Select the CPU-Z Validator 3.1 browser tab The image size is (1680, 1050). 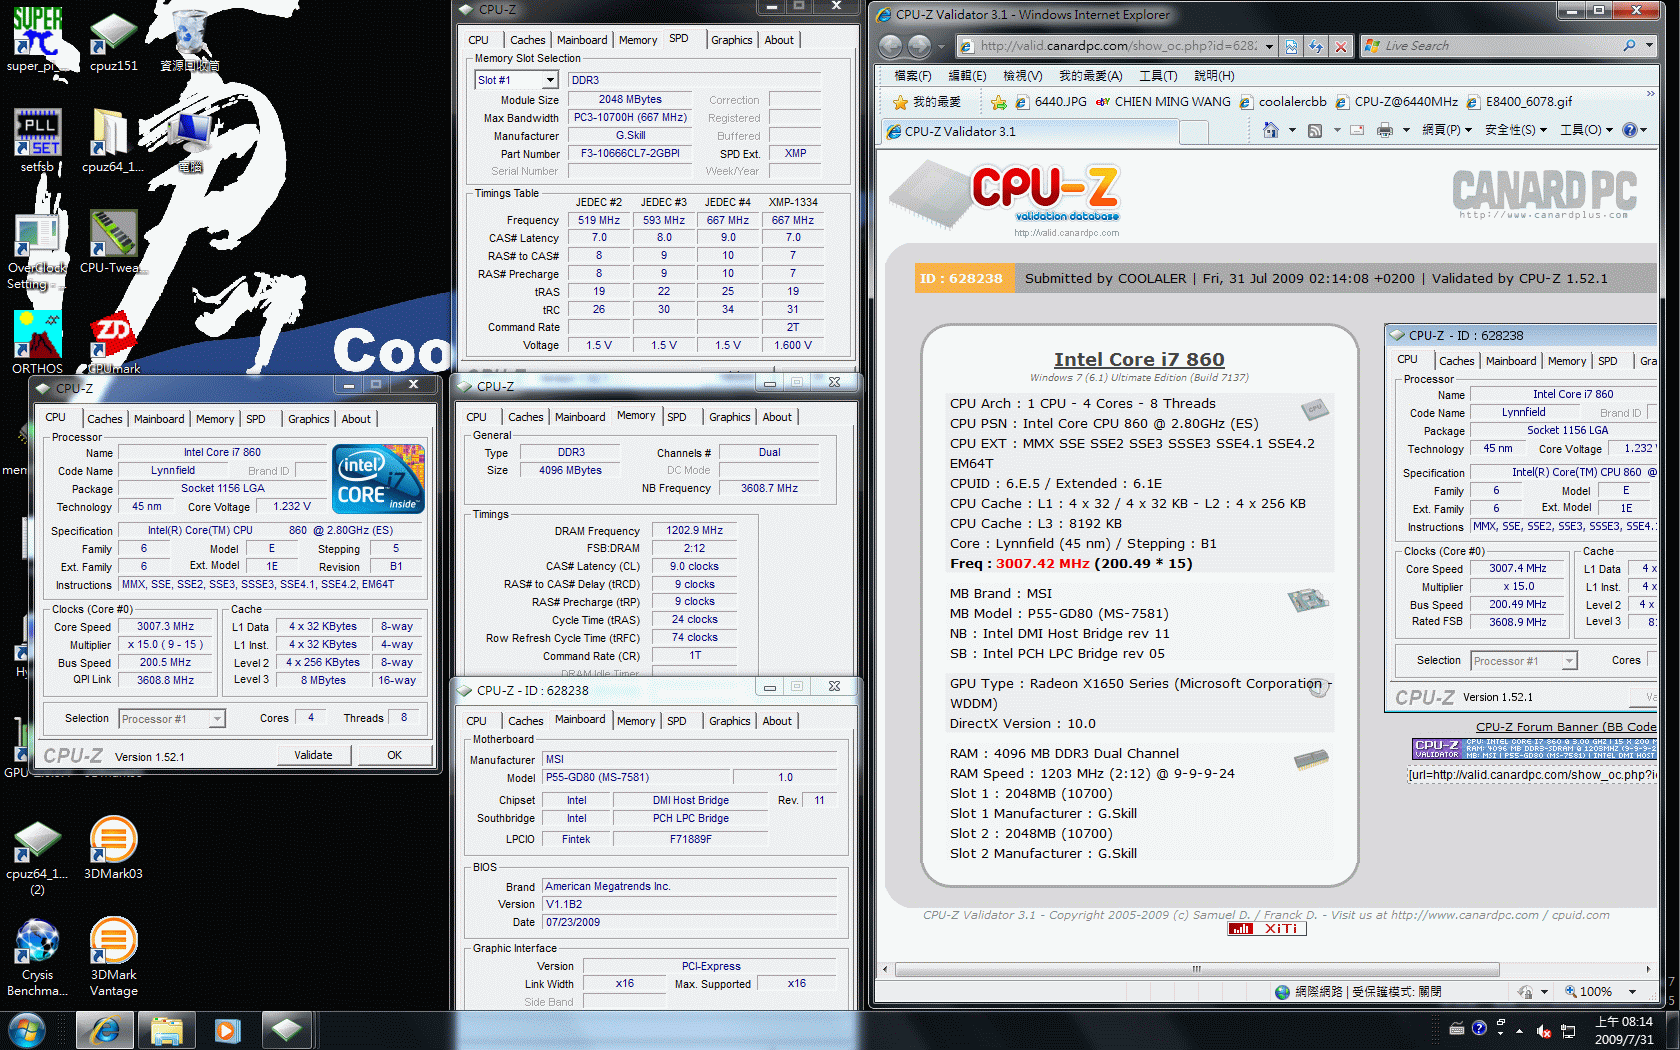point(1028,131)
